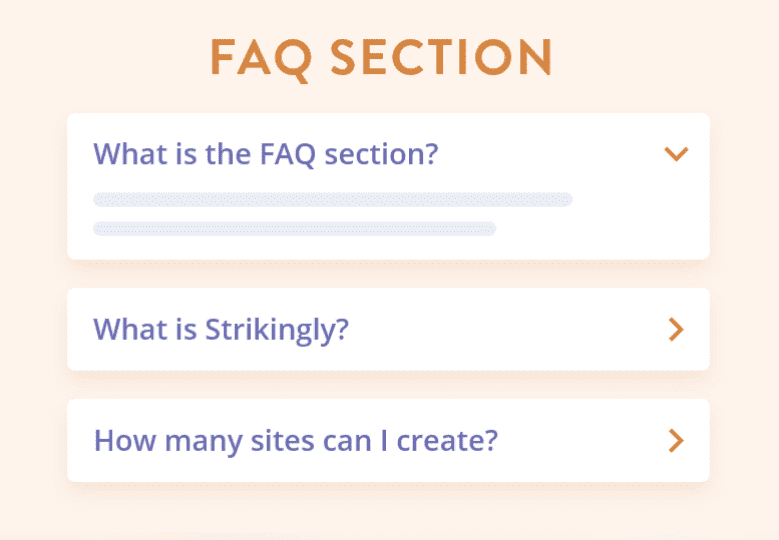The image size is (779, 540).
Task: Click the arrow icon beside "What is Strikingly?"
Action: pyautogui.click(x=677, y=329)
